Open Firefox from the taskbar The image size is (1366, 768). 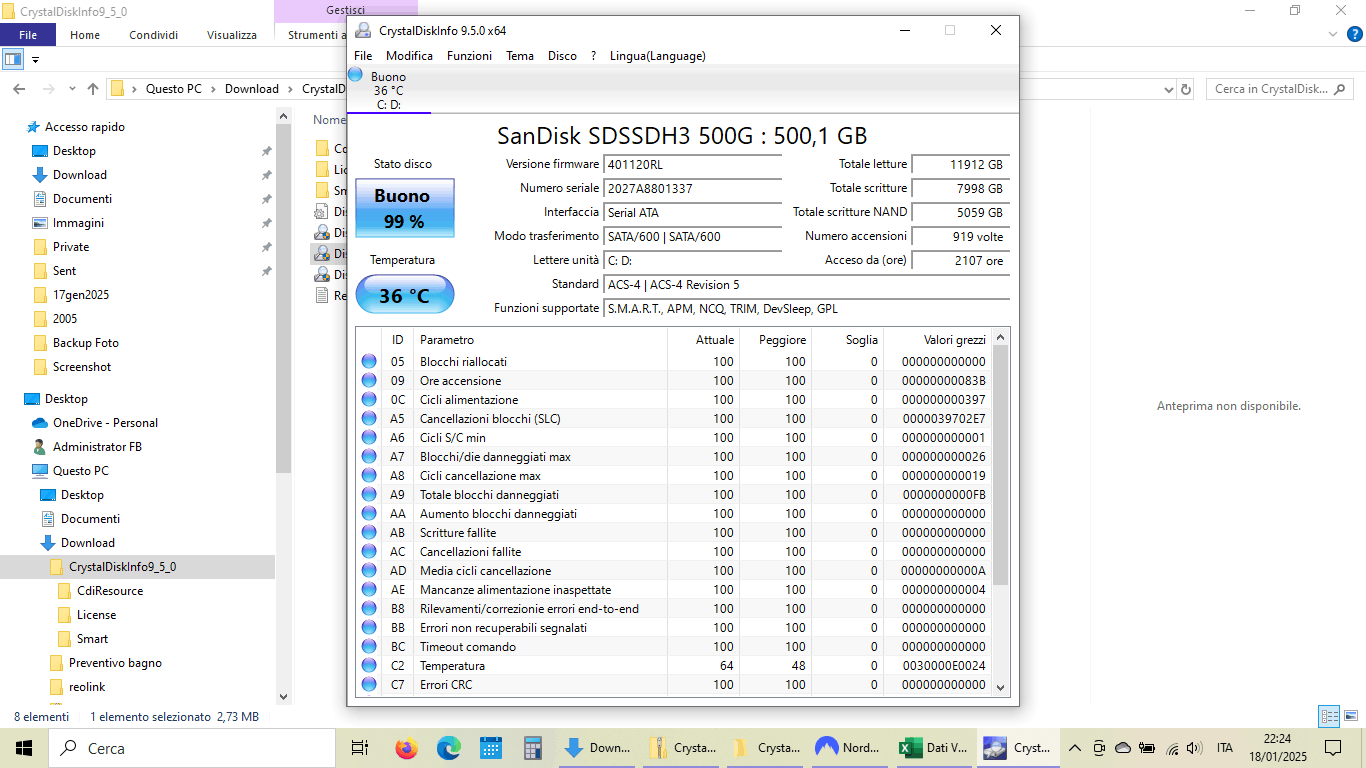click(406, 748)
